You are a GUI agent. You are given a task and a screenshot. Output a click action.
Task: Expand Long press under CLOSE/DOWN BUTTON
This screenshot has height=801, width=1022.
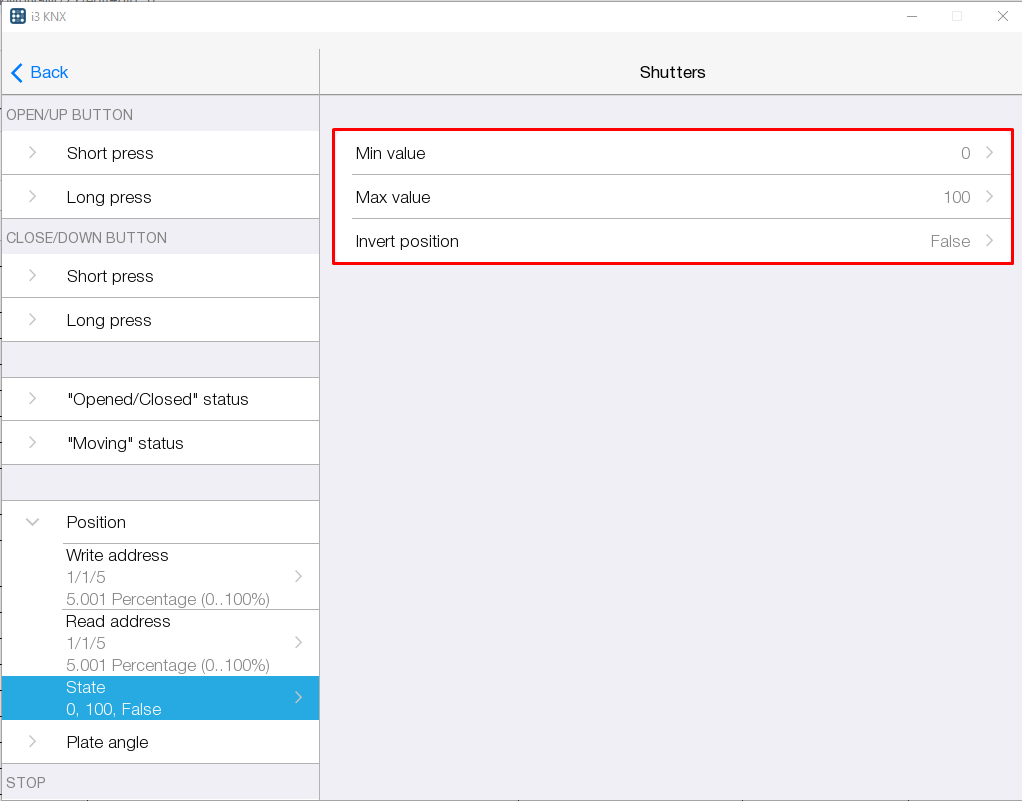[x=109, y=320]
